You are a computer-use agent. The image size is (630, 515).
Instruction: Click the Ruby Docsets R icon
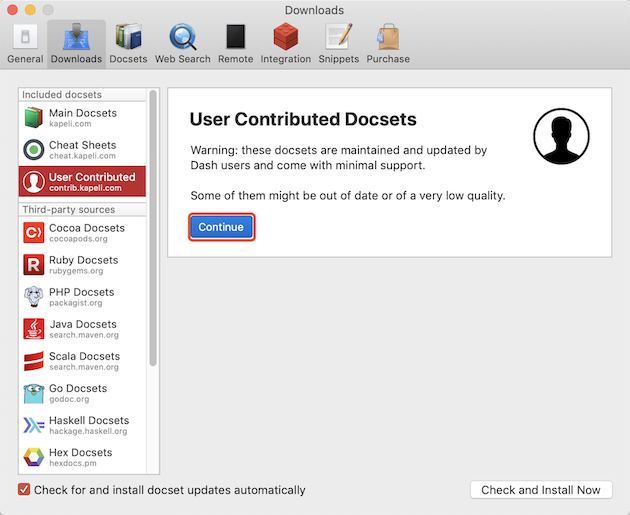[x=34, y=265]
